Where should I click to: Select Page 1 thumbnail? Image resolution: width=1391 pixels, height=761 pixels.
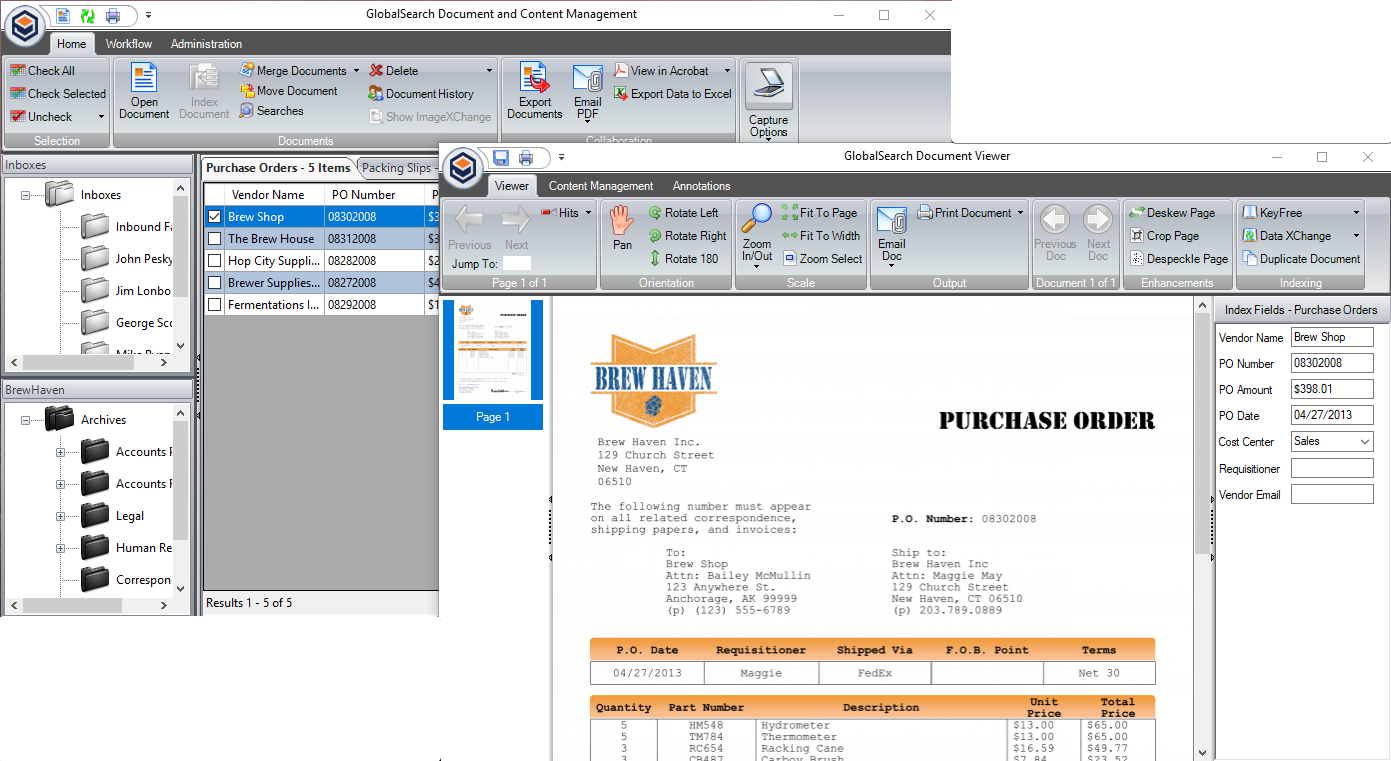click(493, 365)
